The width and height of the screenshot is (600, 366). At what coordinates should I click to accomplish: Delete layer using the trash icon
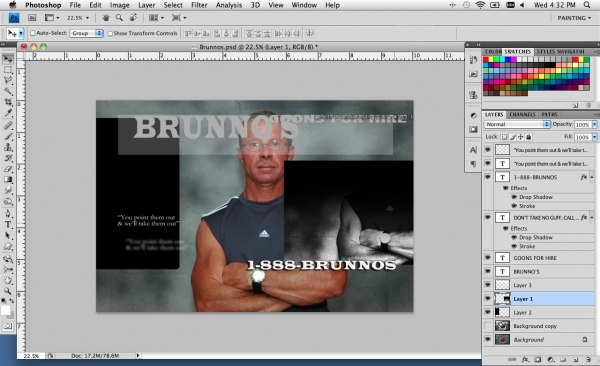588,359
